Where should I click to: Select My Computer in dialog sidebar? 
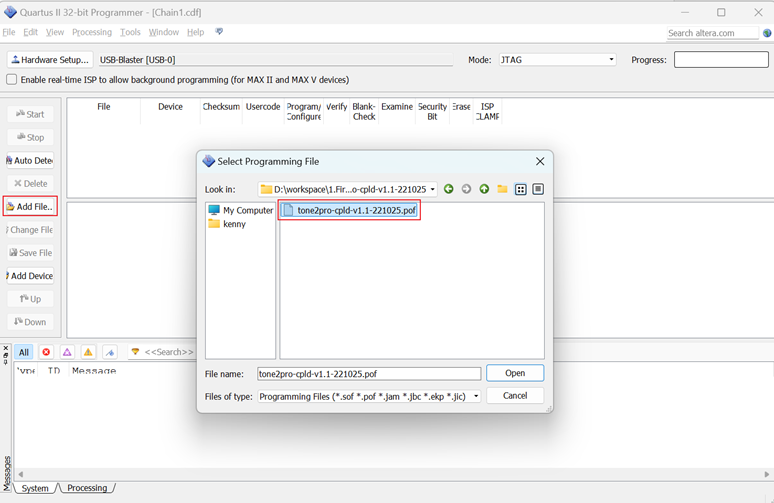tap(240, 210)
